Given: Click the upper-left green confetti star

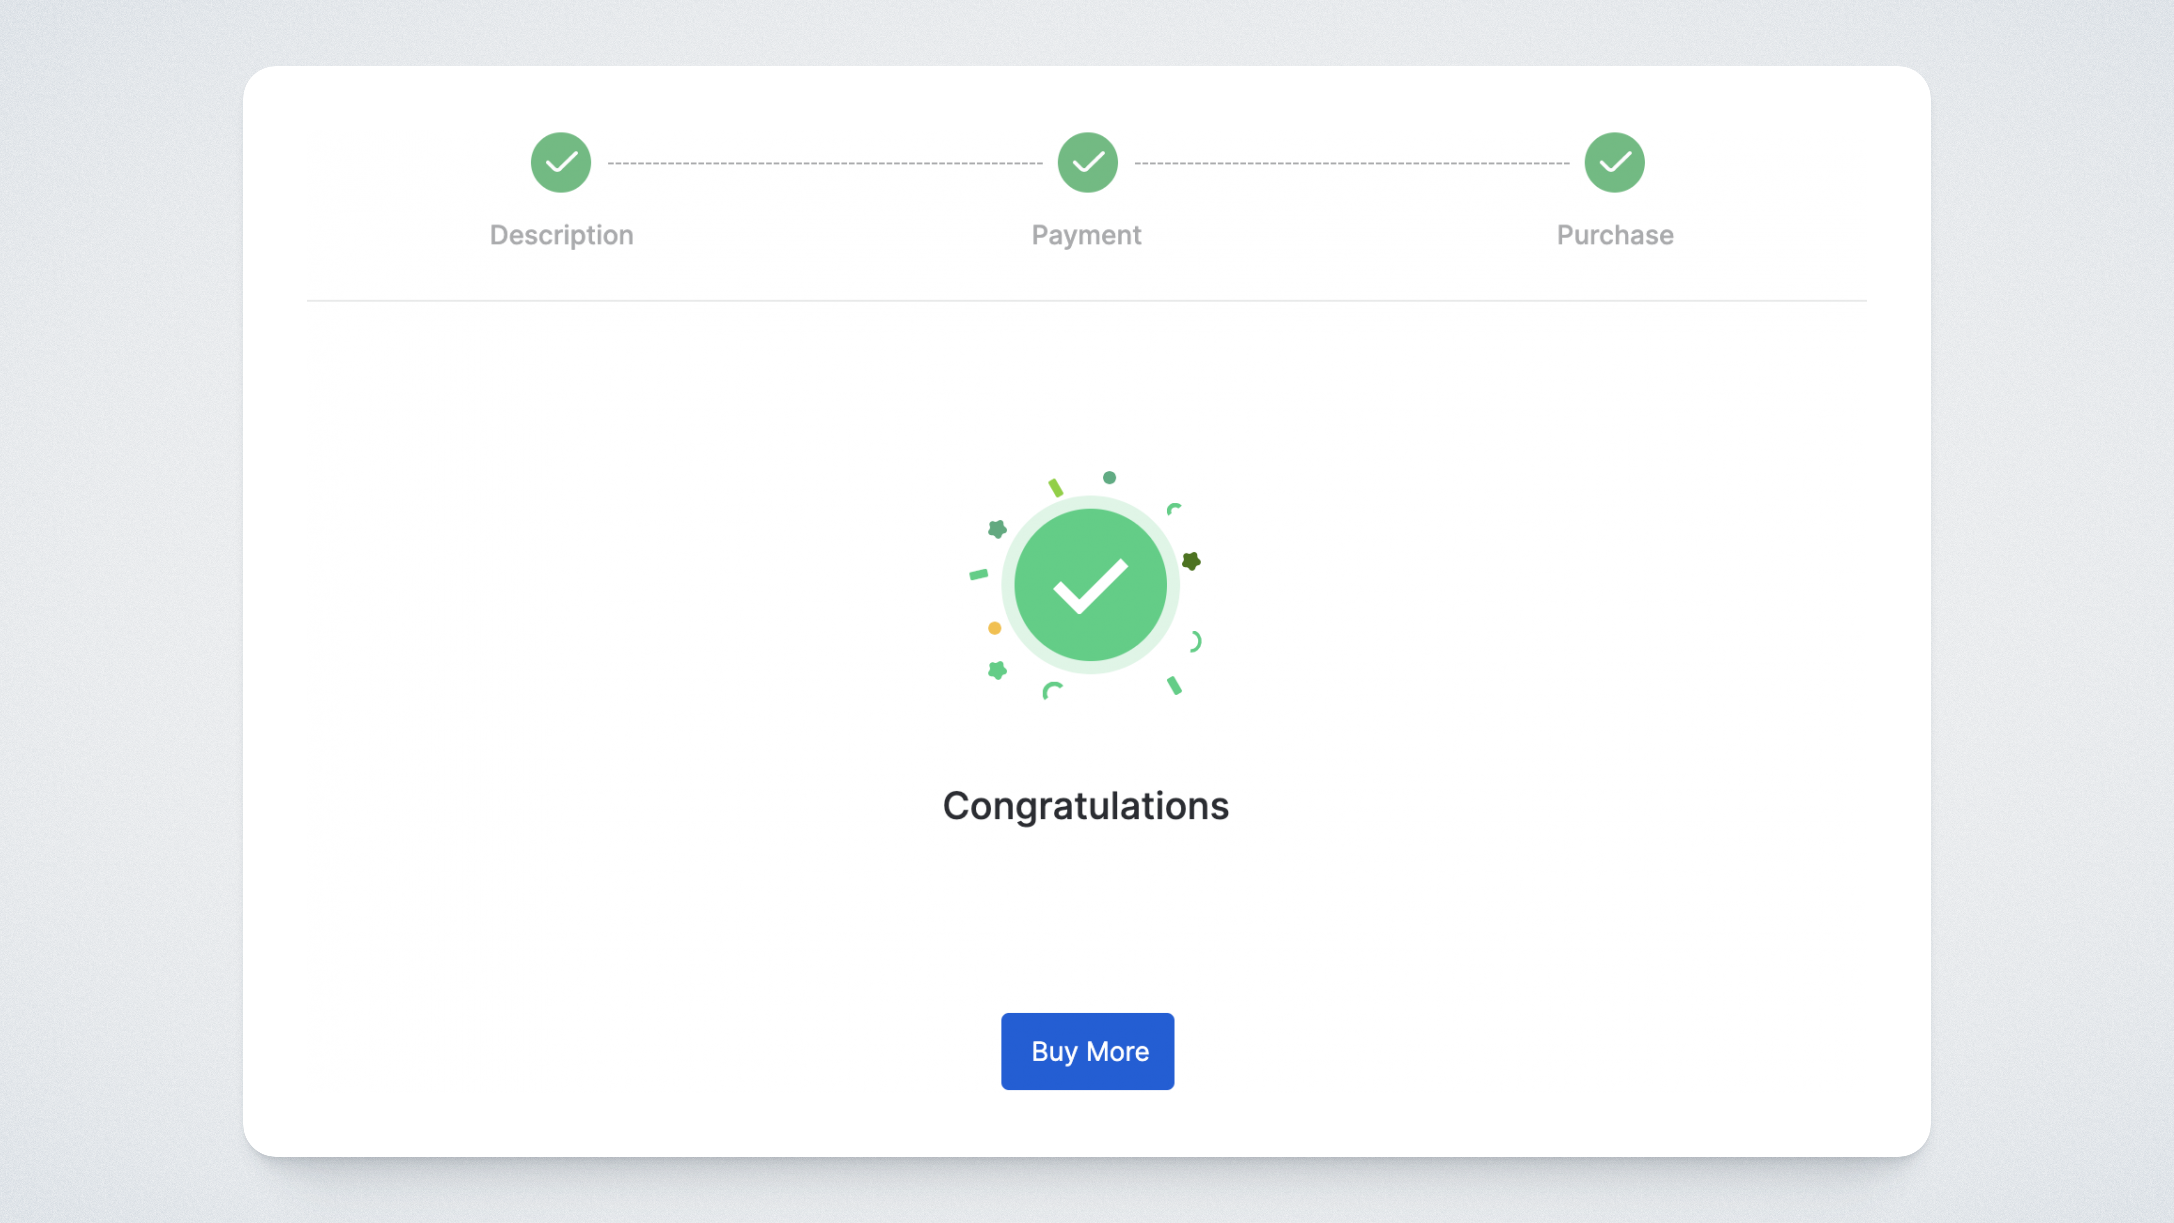Looking at the screenshot, I should coord(997,529).
